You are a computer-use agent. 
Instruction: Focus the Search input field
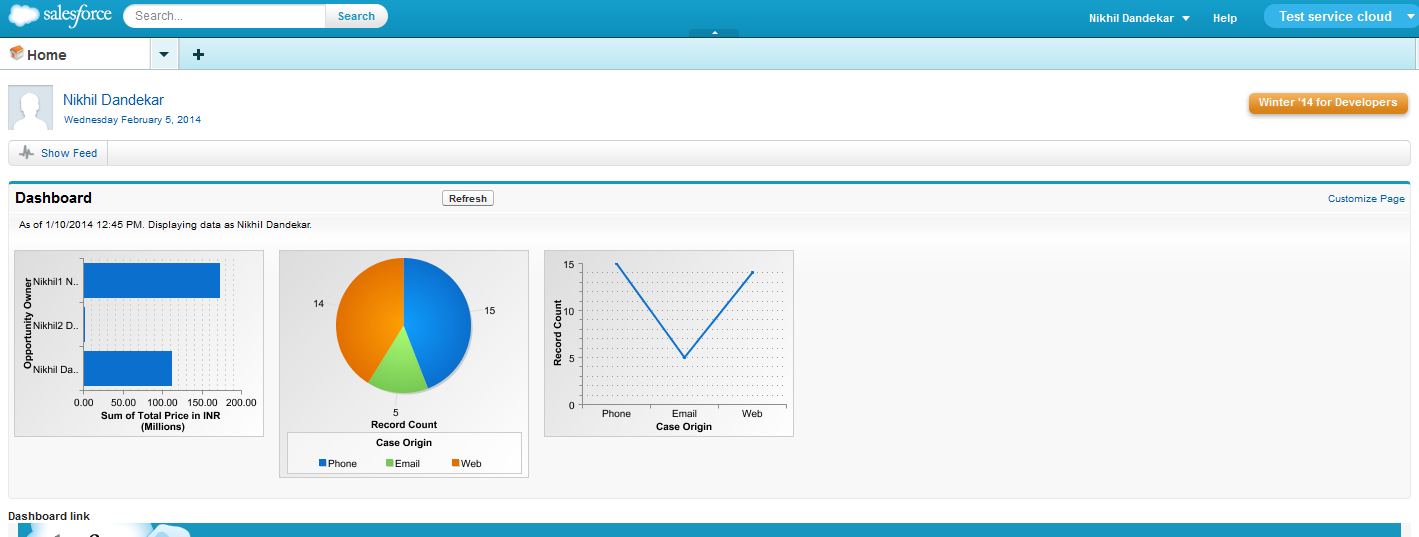[225, 16]
